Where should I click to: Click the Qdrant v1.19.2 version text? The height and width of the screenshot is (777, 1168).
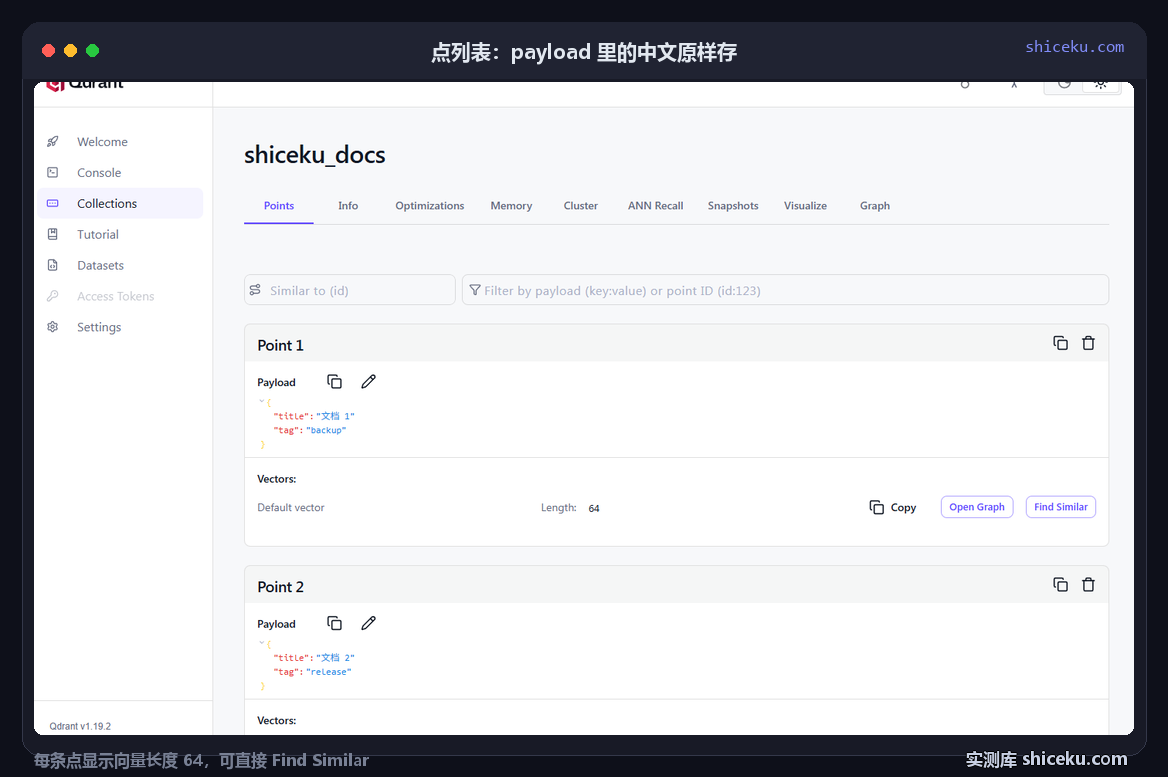click(x=80, y=726)
